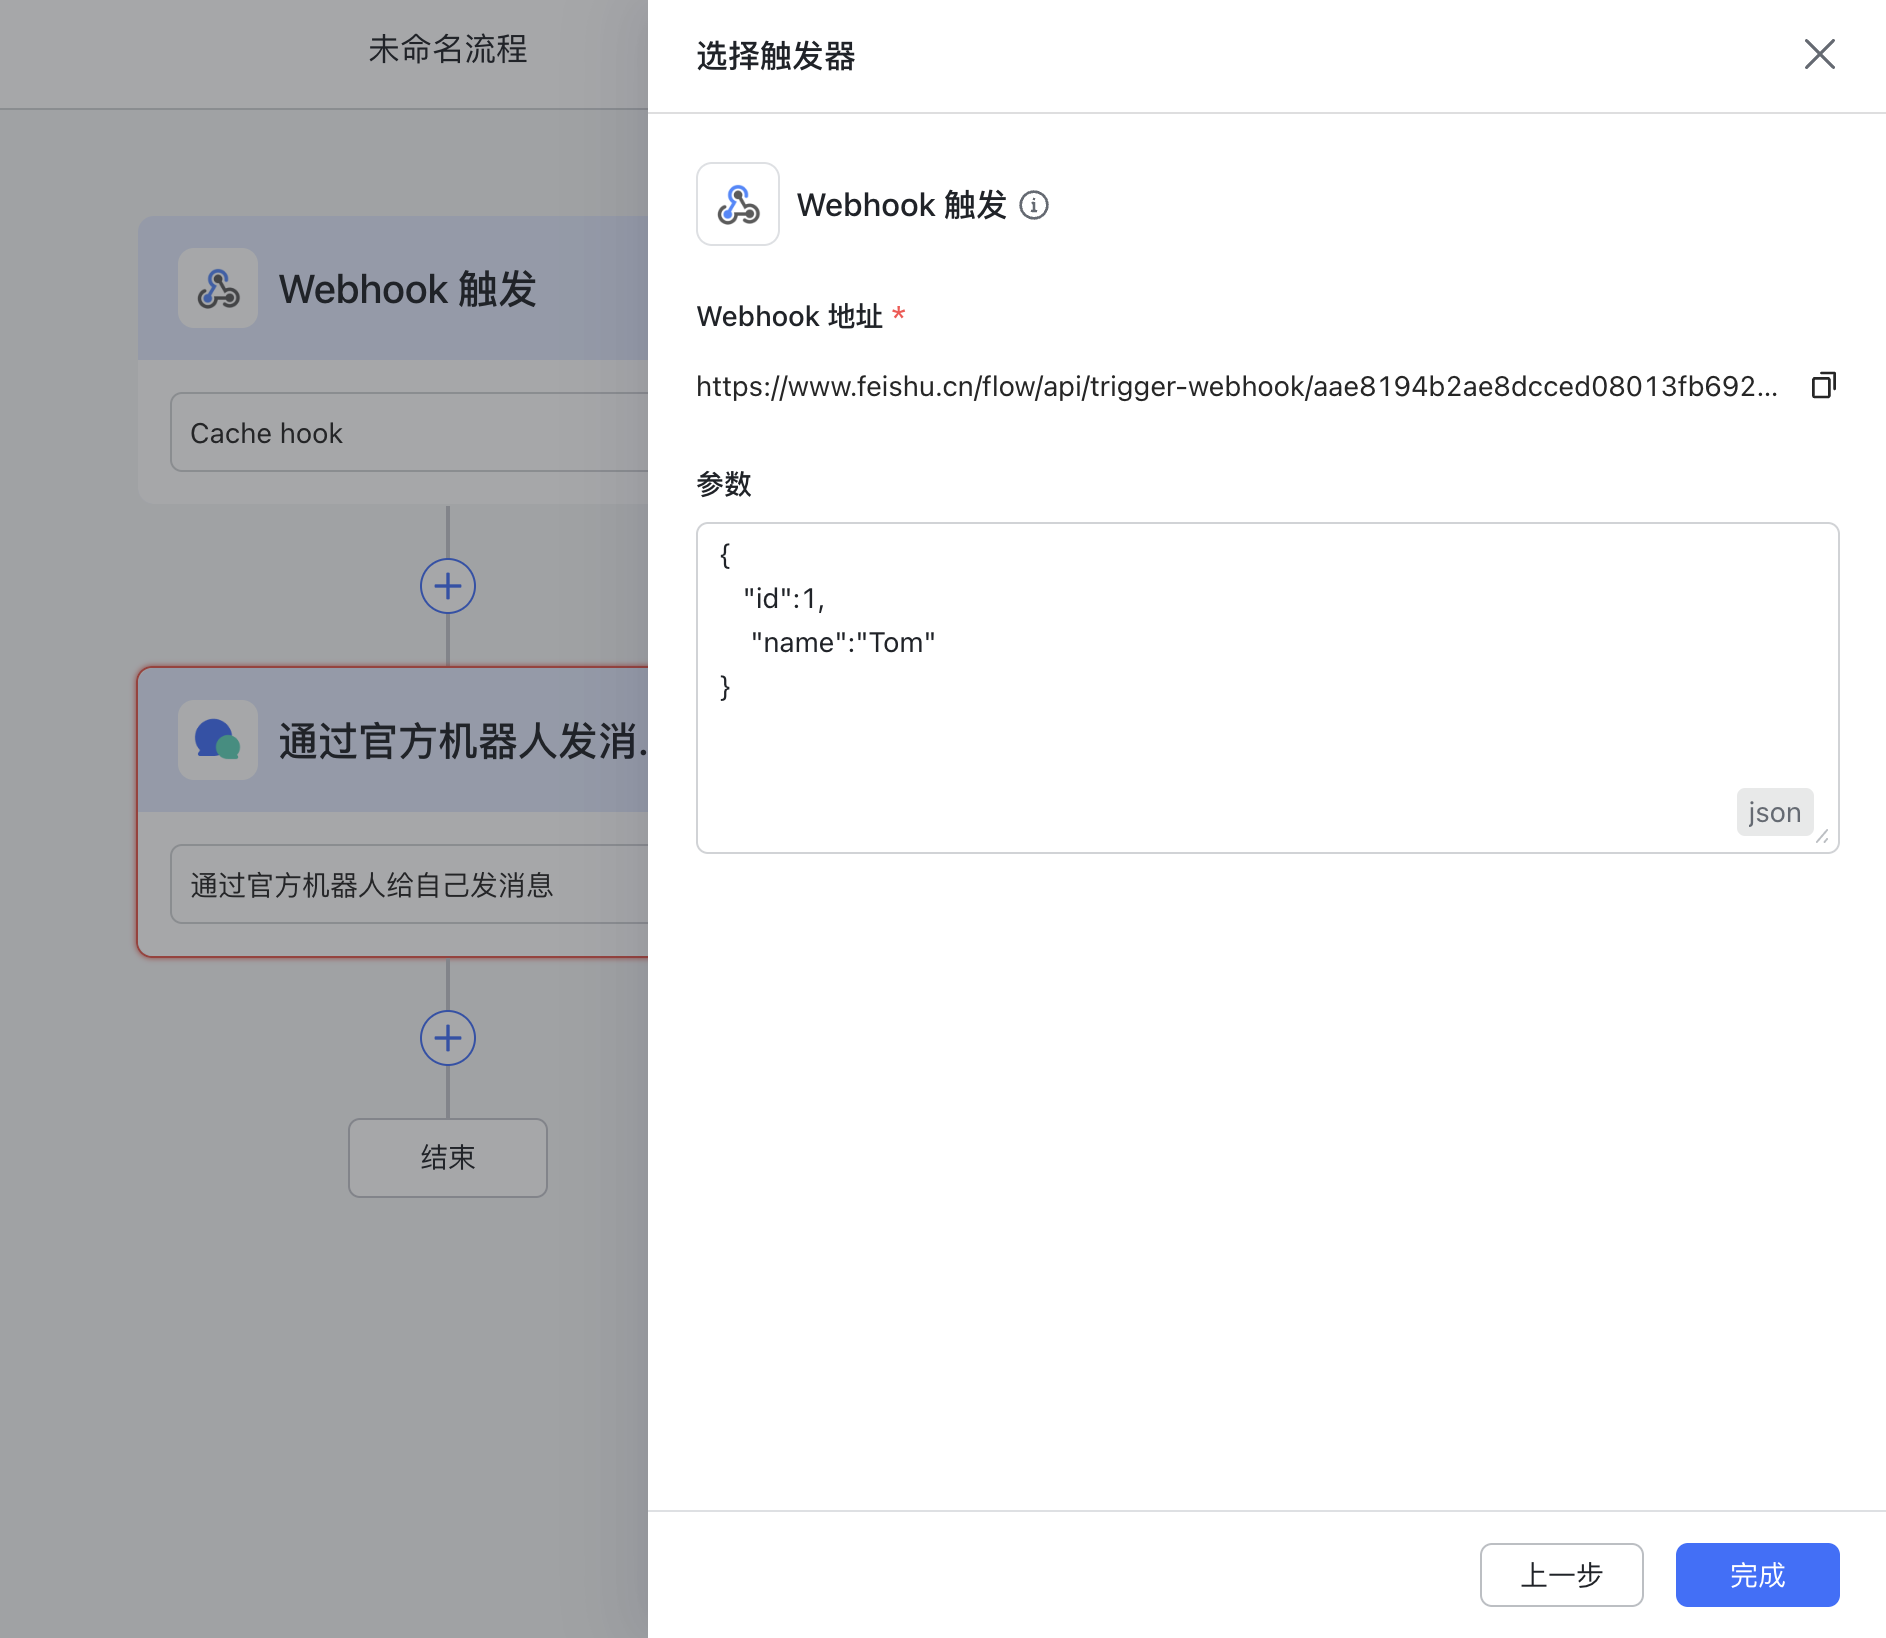Click the 参数 label
Viewport: 1886px width, 1638px height.
click(724, 484)
